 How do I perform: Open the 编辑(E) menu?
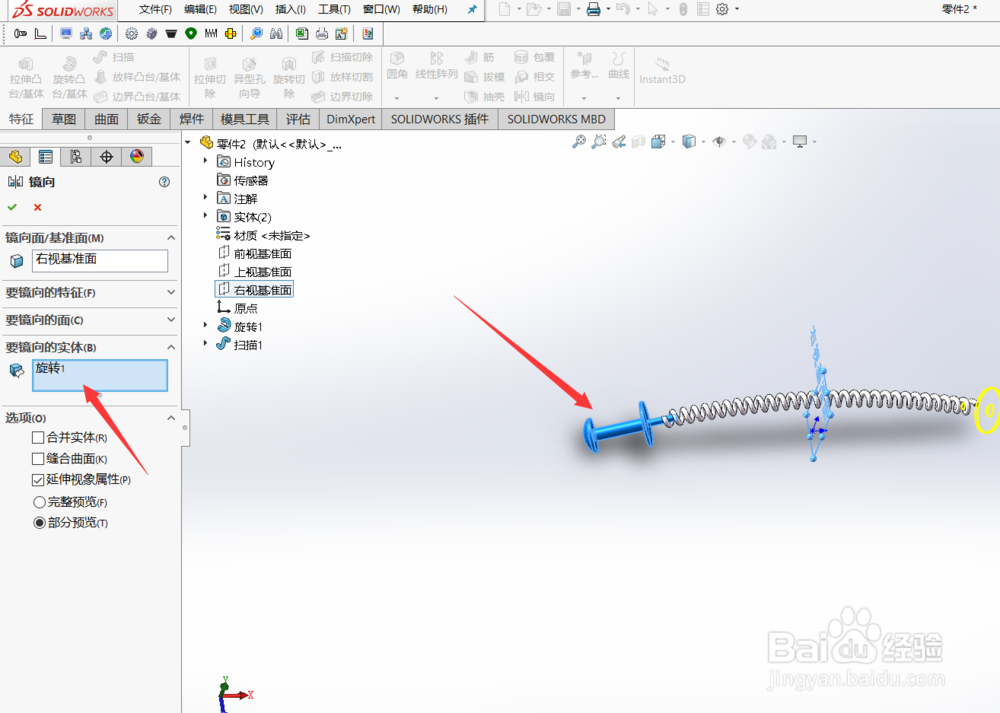pos(200,9)
